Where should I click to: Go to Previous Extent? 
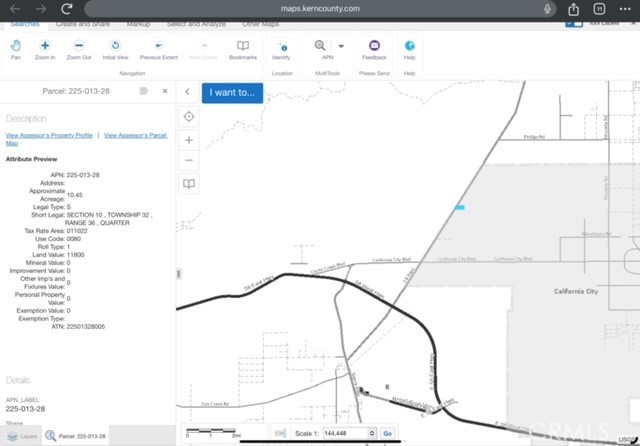pyautogui.click(x=158, y=49)
